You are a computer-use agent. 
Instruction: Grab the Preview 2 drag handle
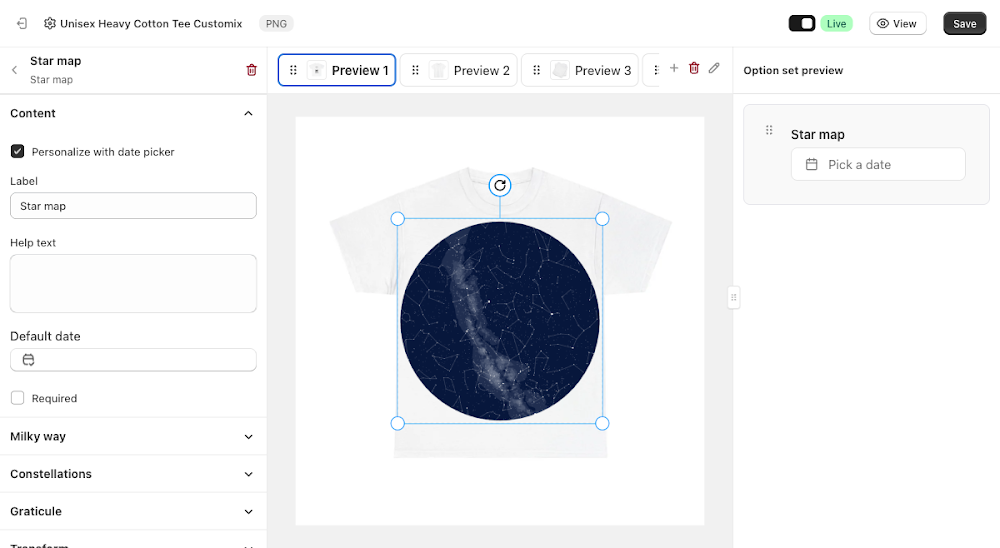coord(415,70)
